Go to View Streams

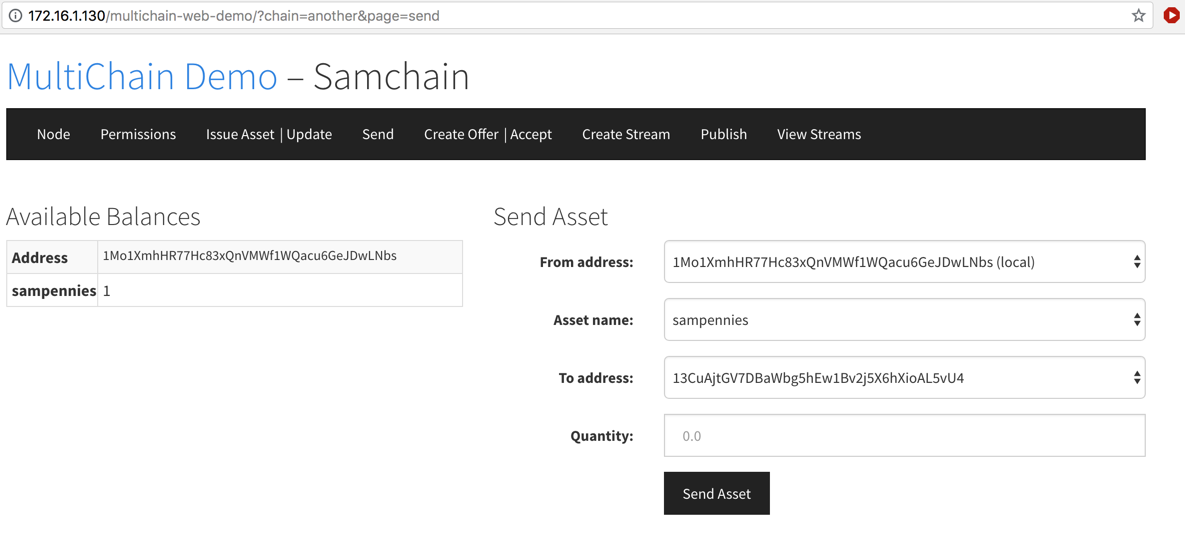click(x=819, y=134)
